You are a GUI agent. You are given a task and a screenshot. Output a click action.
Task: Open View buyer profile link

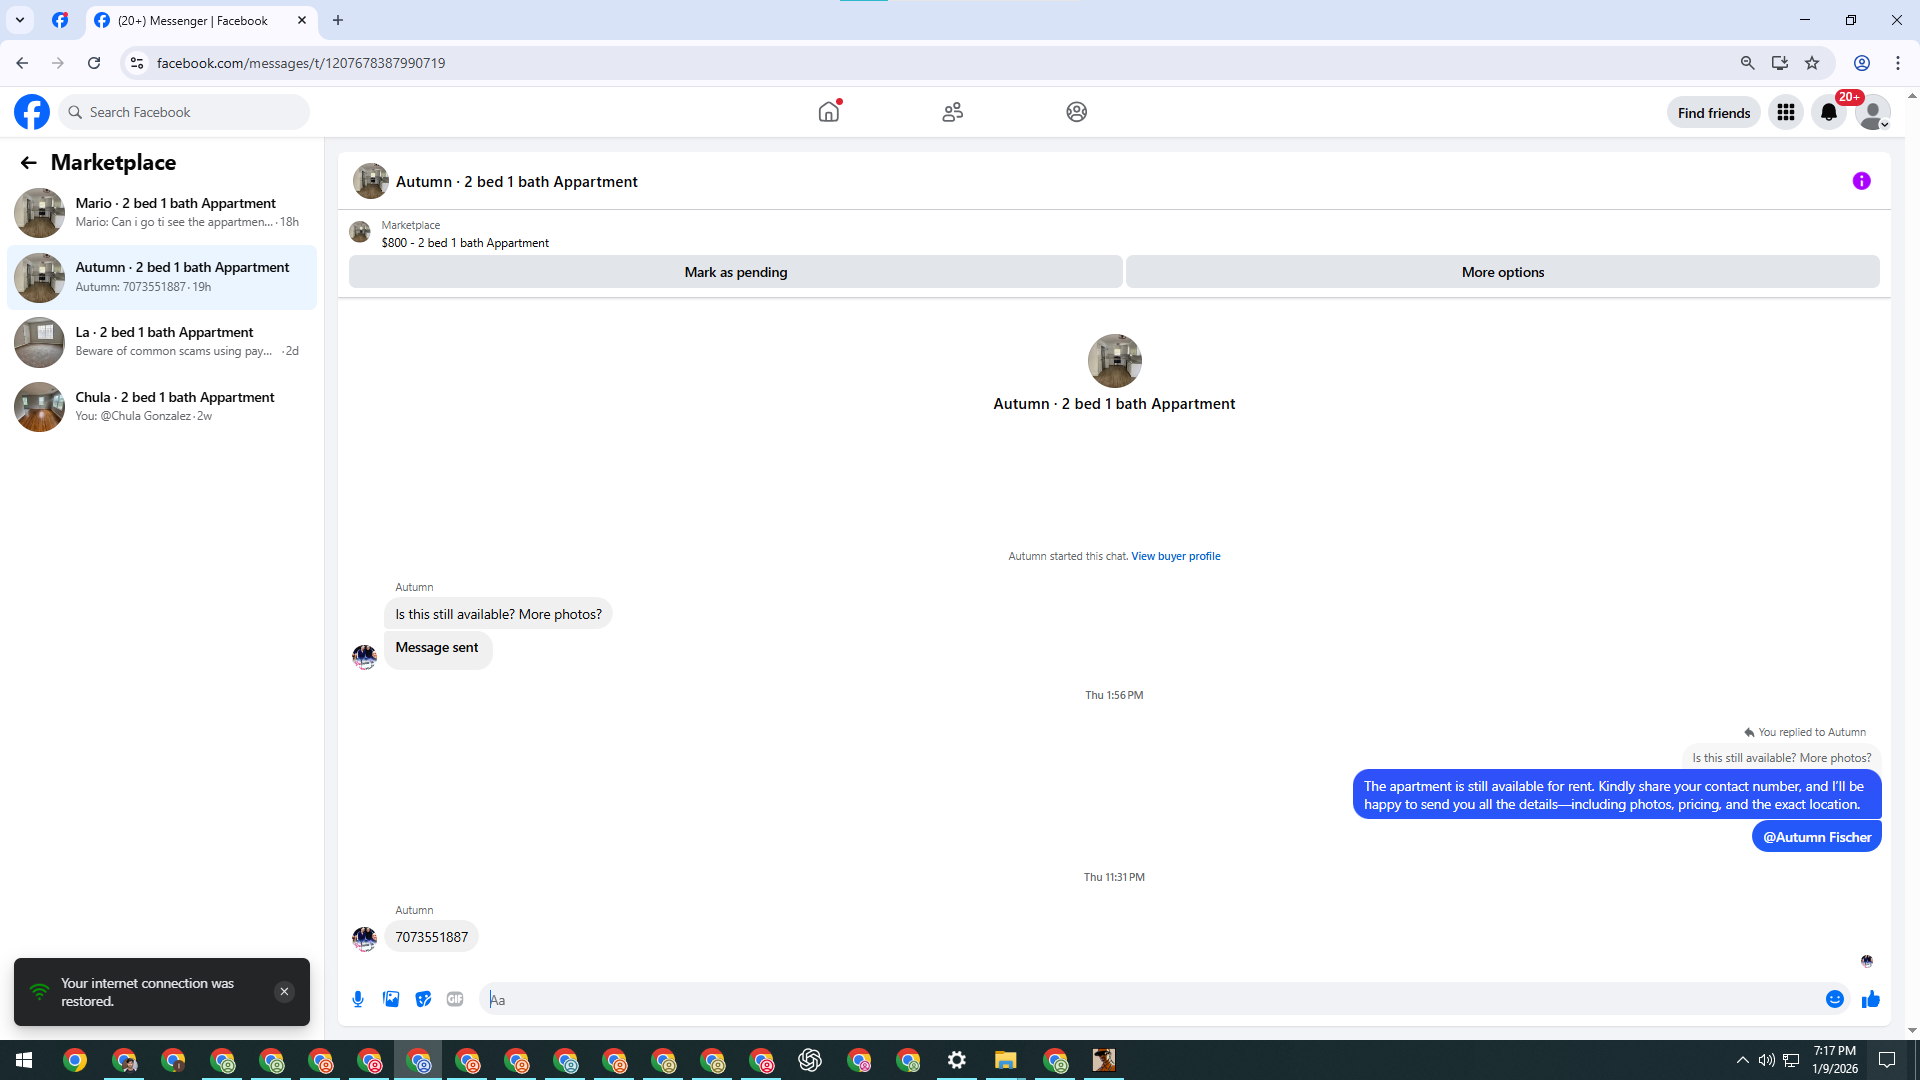point(1175,556)
